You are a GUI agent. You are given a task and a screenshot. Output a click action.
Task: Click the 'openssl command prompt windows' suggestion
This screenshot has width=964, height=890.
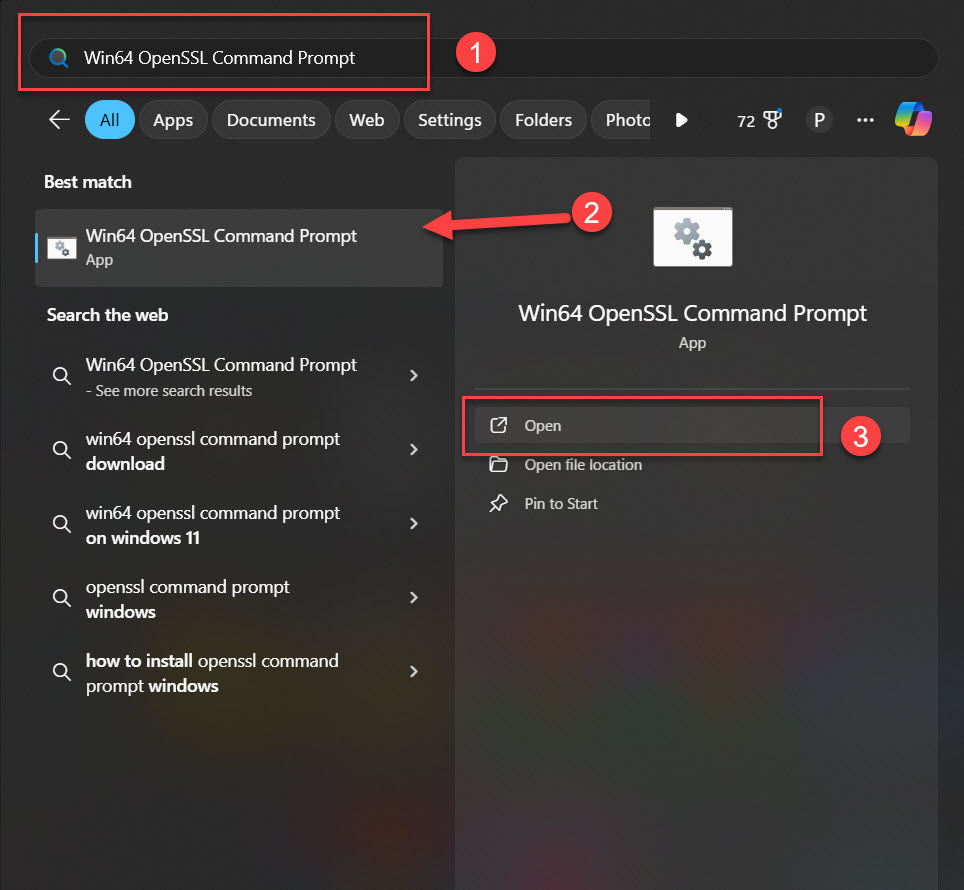click(x=239, y=598)
